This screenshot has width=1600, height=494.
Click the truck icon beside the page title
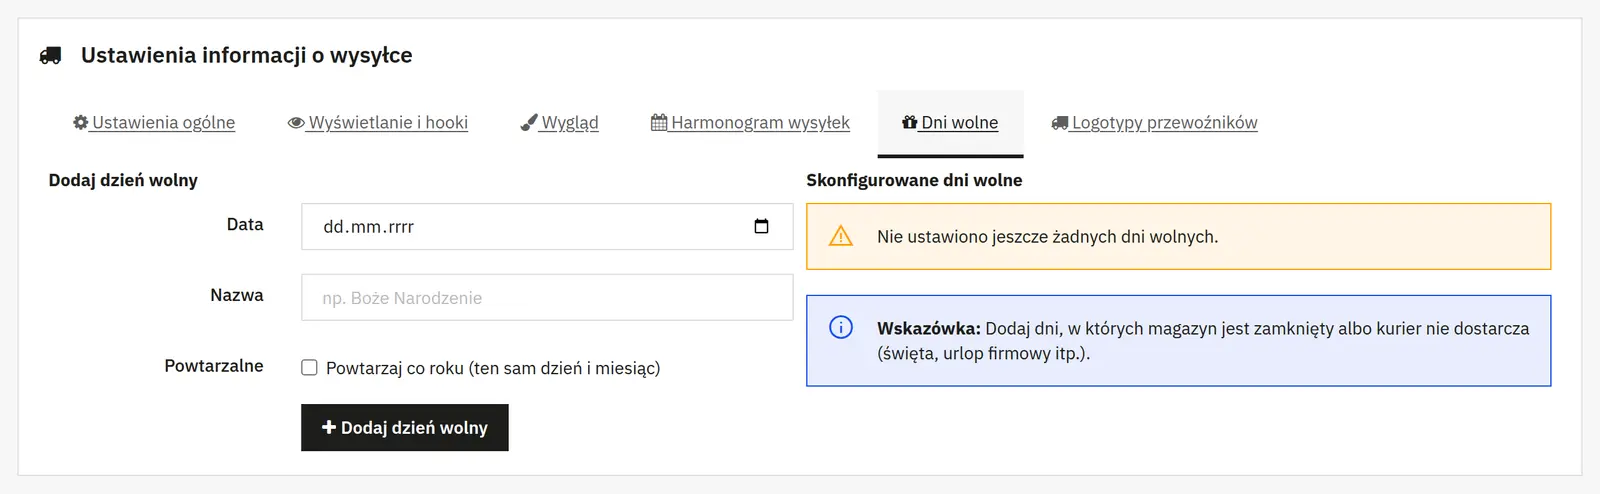point(50,56)
